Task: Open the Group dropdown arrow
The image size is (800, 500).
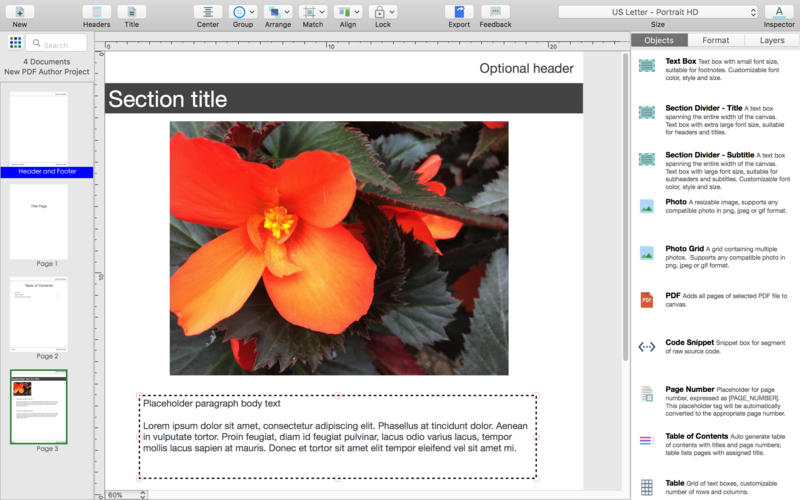Action: [252, 12]
